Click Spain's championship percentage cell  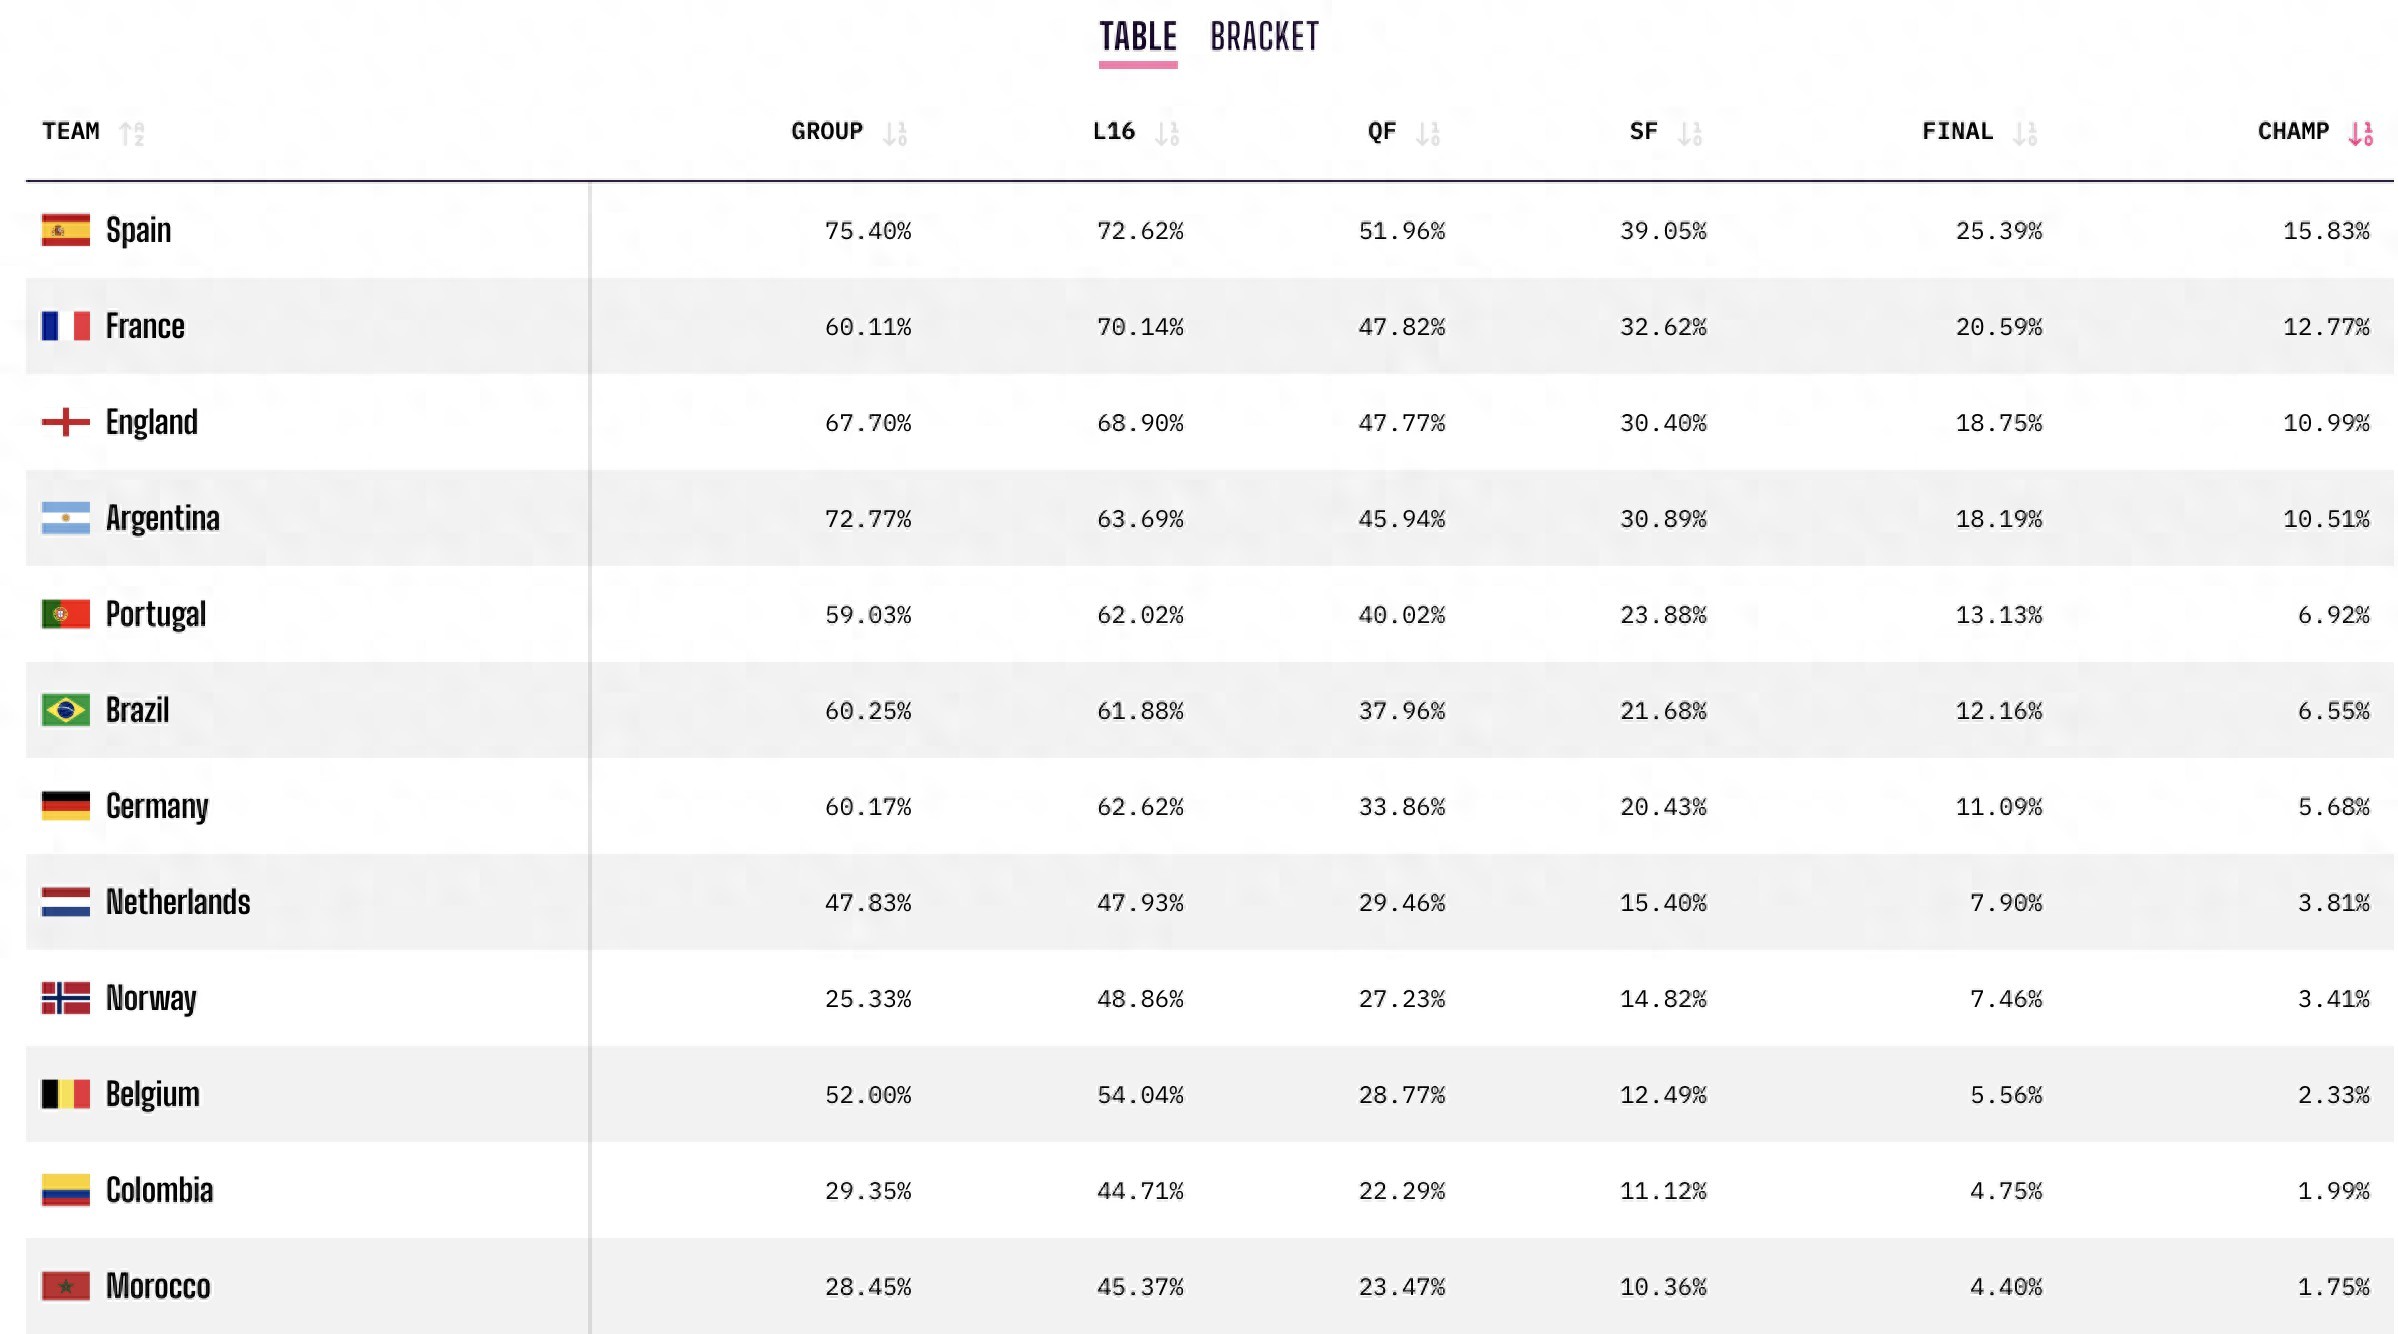coord(2330,230)
